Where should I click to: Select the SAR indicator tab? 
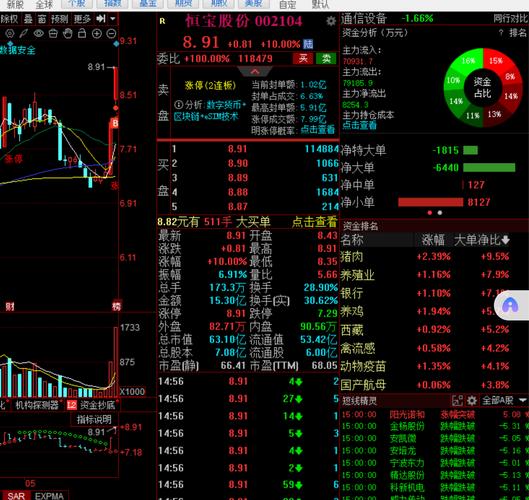pos(16,496)
